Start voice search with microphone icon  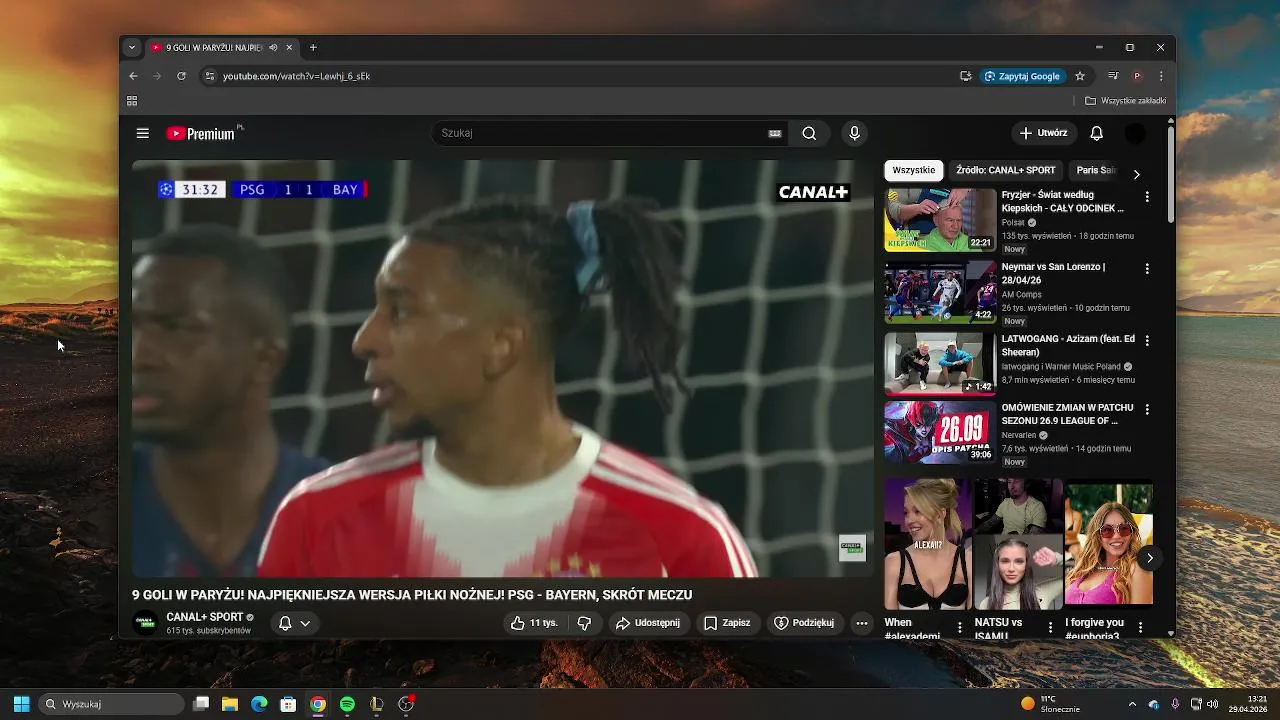click(854, 133)
